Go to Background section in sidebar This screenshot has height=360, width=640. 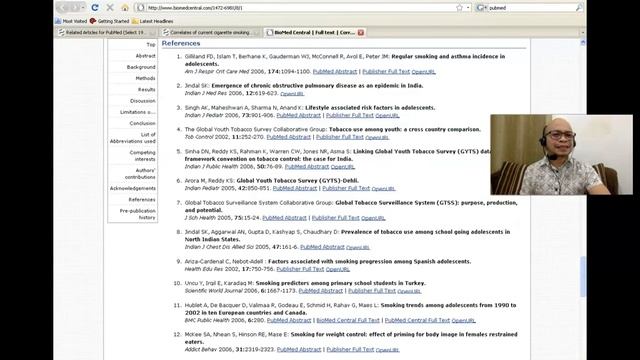(x=141, y=67)
